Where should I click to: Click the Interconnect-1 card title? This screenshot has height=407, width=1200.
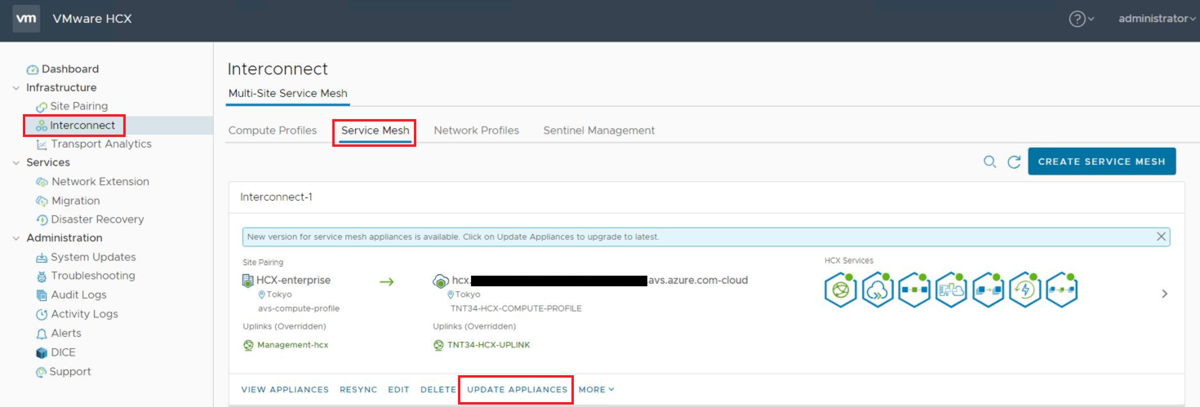click(276, 197)
